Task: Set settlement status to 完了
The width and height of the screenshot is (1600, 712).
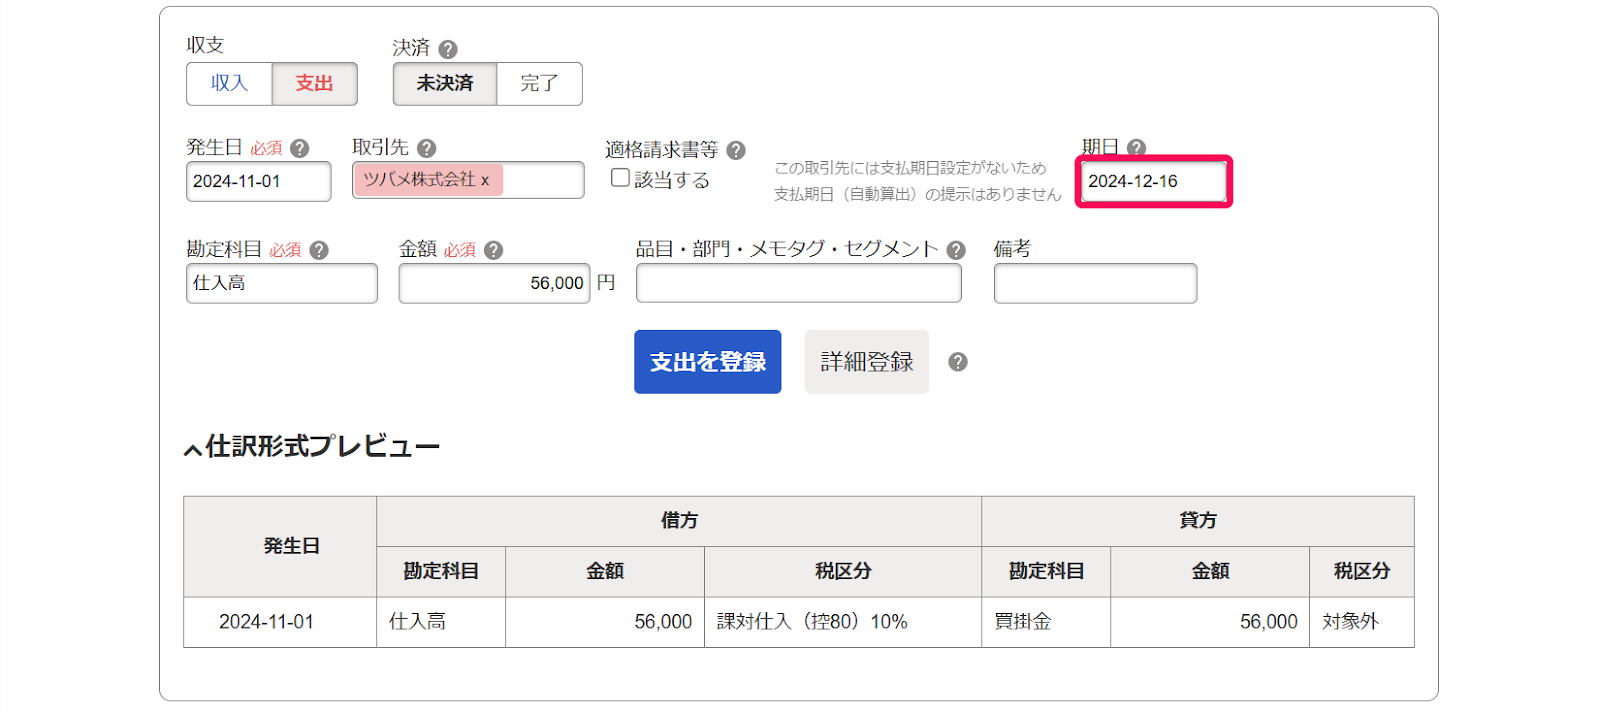Action: [x=539, y=84]
